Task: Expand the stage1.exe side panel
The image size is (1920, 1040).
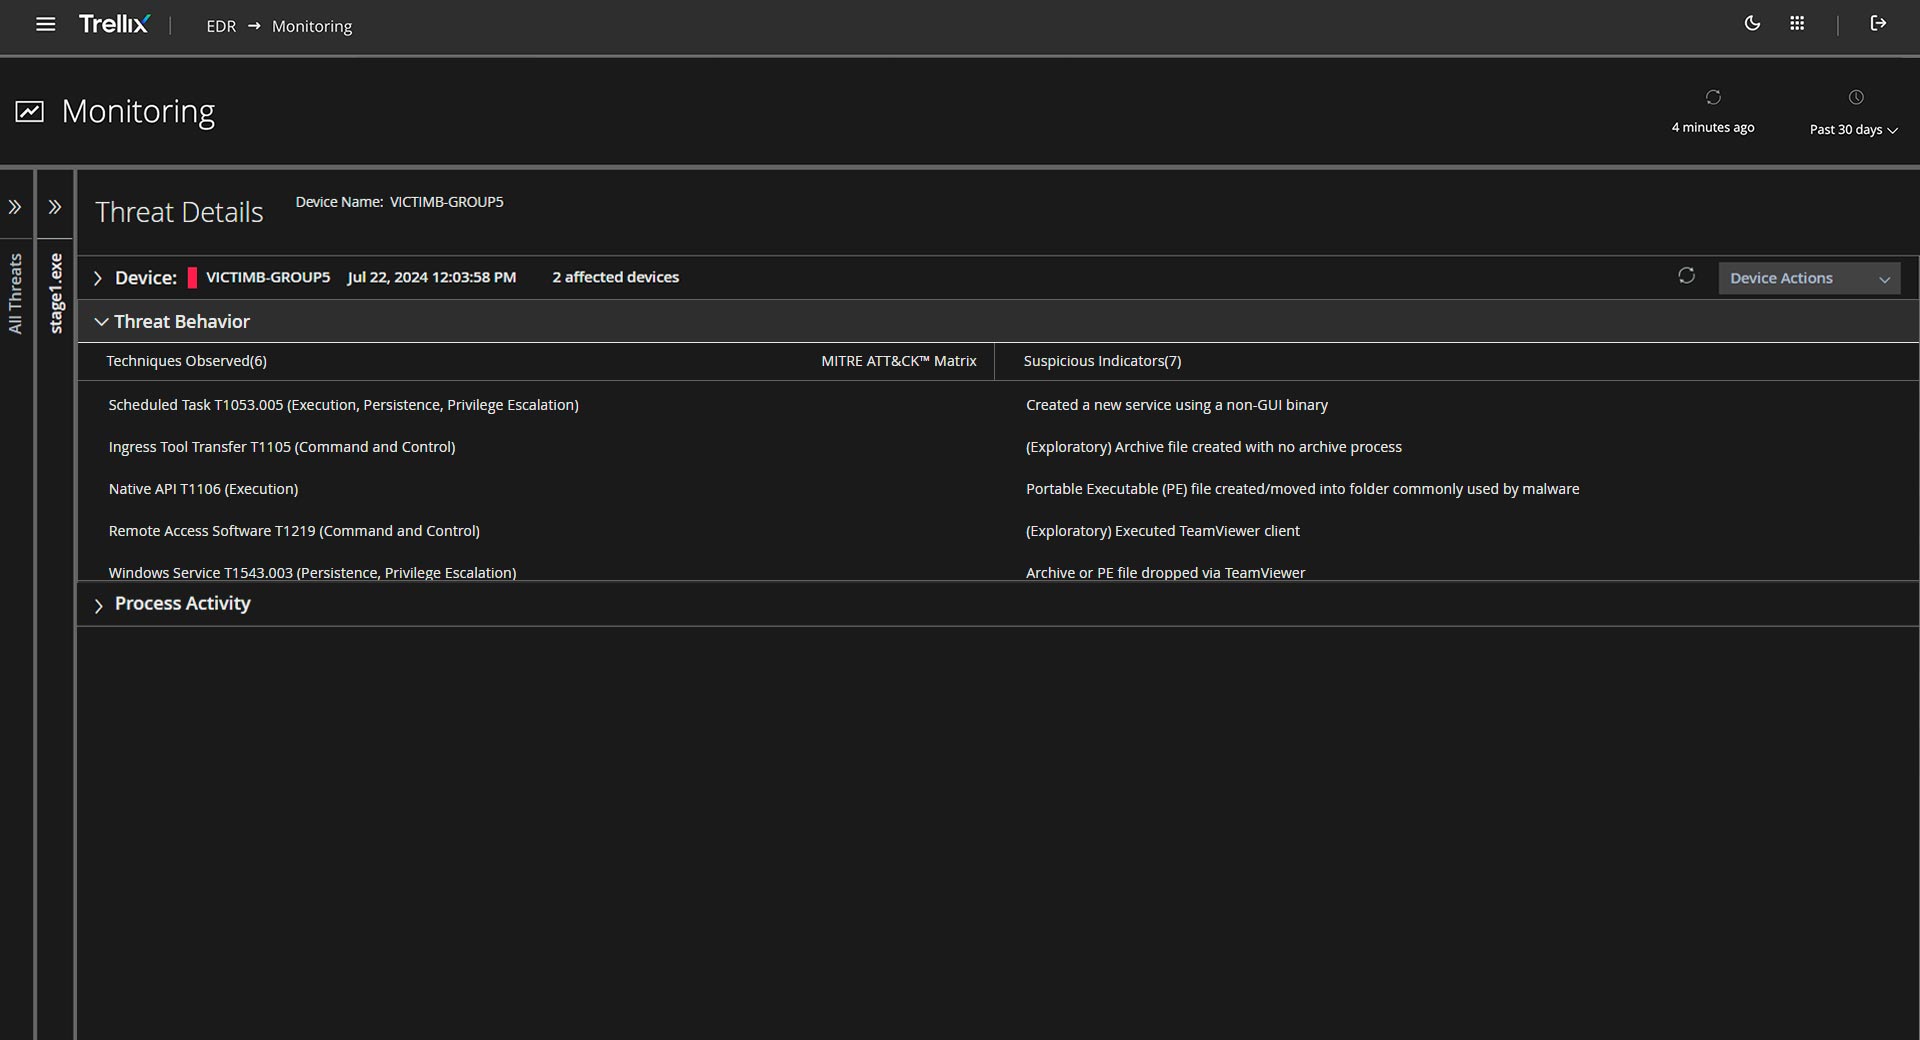Action: point(55,207)
